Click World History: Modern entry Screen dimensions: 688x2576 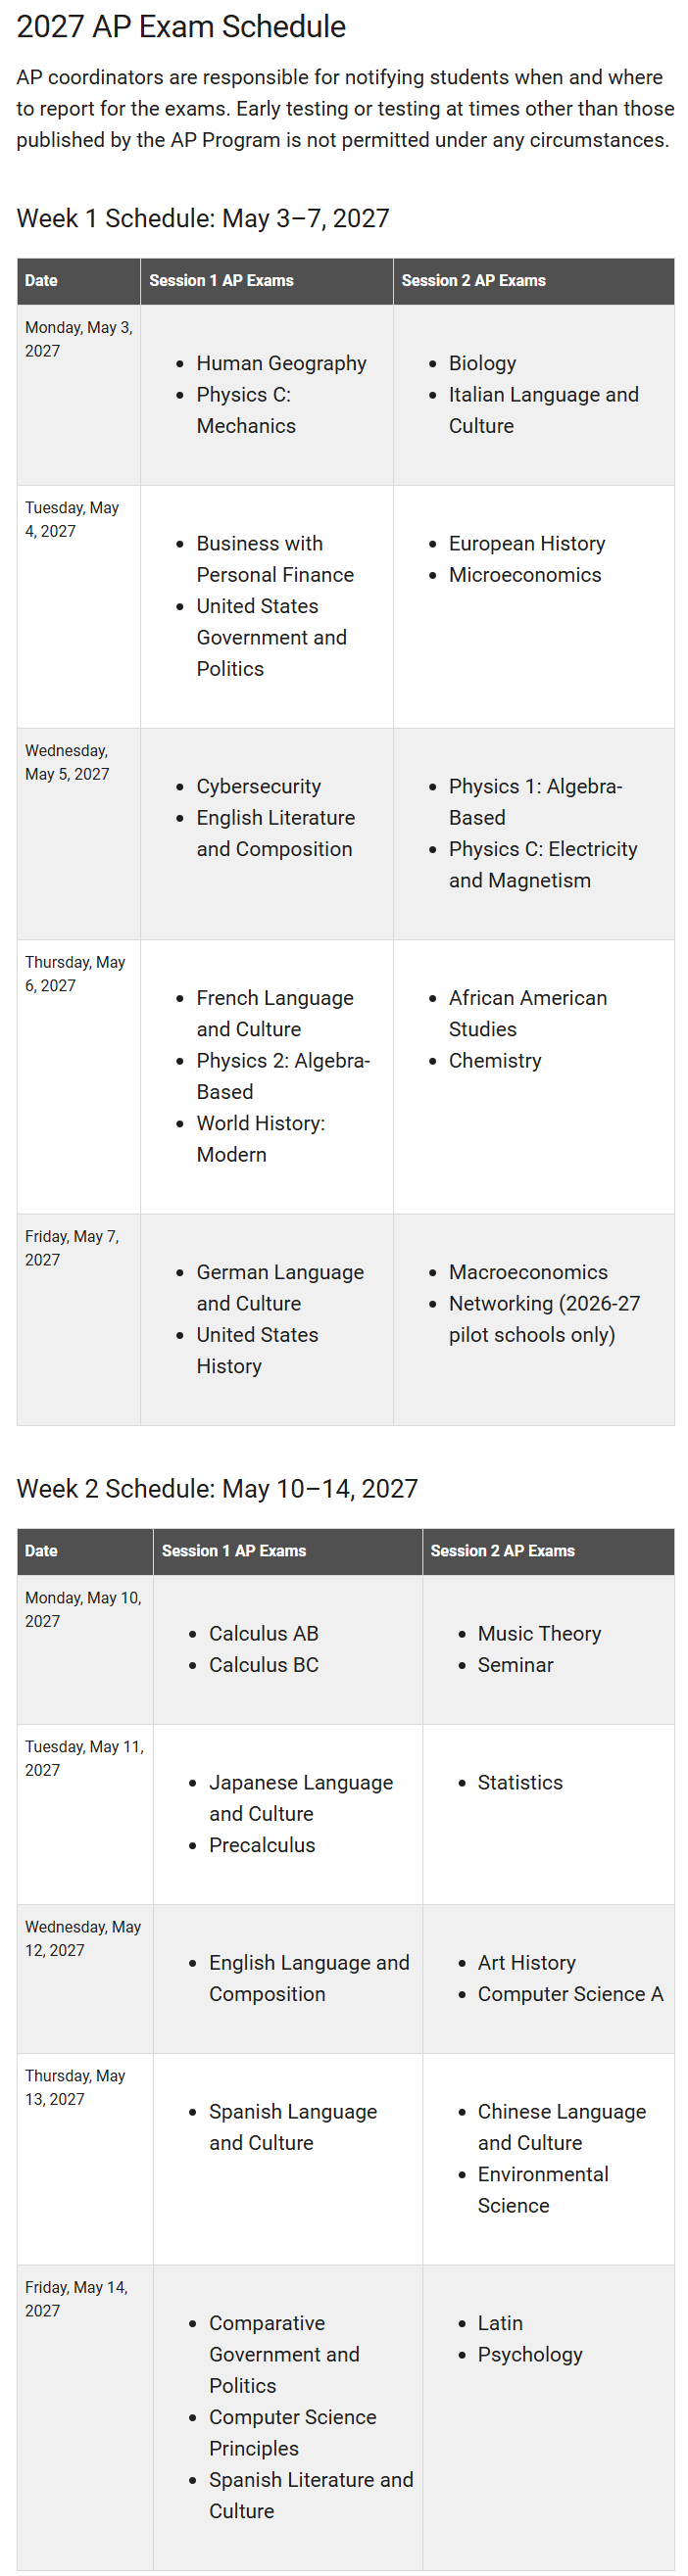pos(260,1138)
